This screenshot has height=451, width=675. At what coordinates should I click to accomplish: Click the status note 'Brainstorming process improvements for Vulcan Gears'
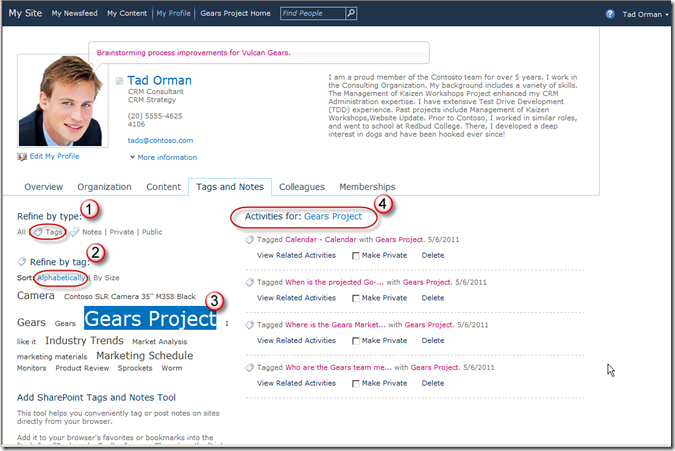(x=193, y=53)
